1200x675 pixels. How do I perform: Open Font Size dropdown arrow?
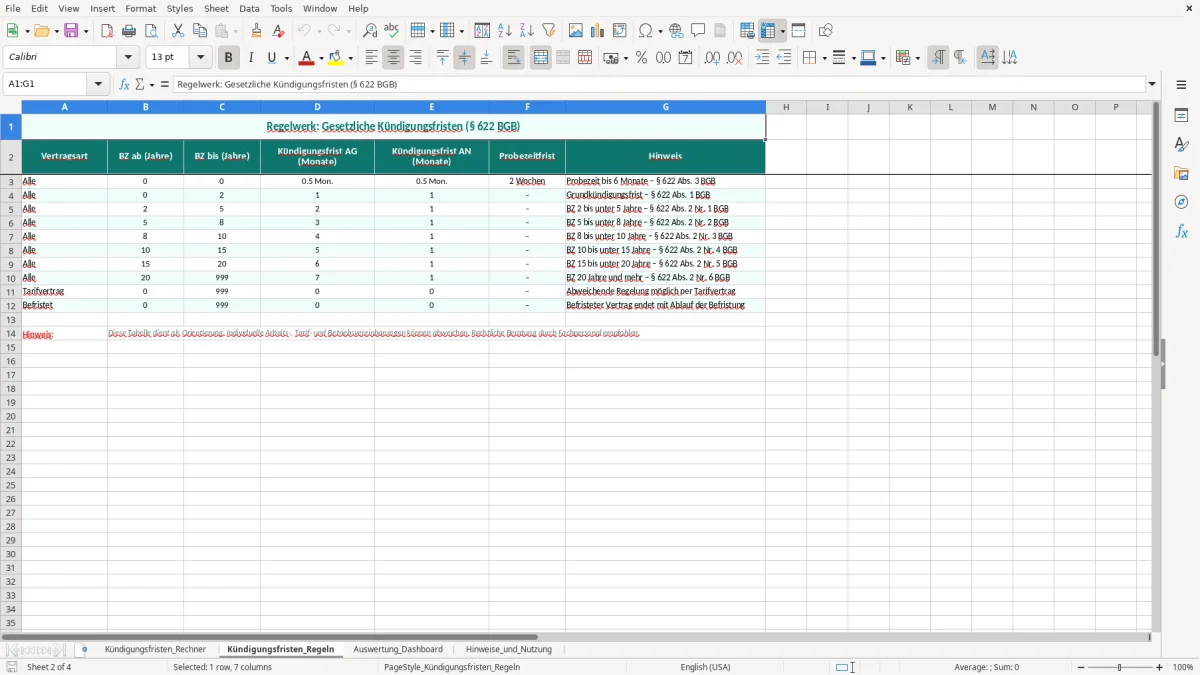[x=200, y=58]
